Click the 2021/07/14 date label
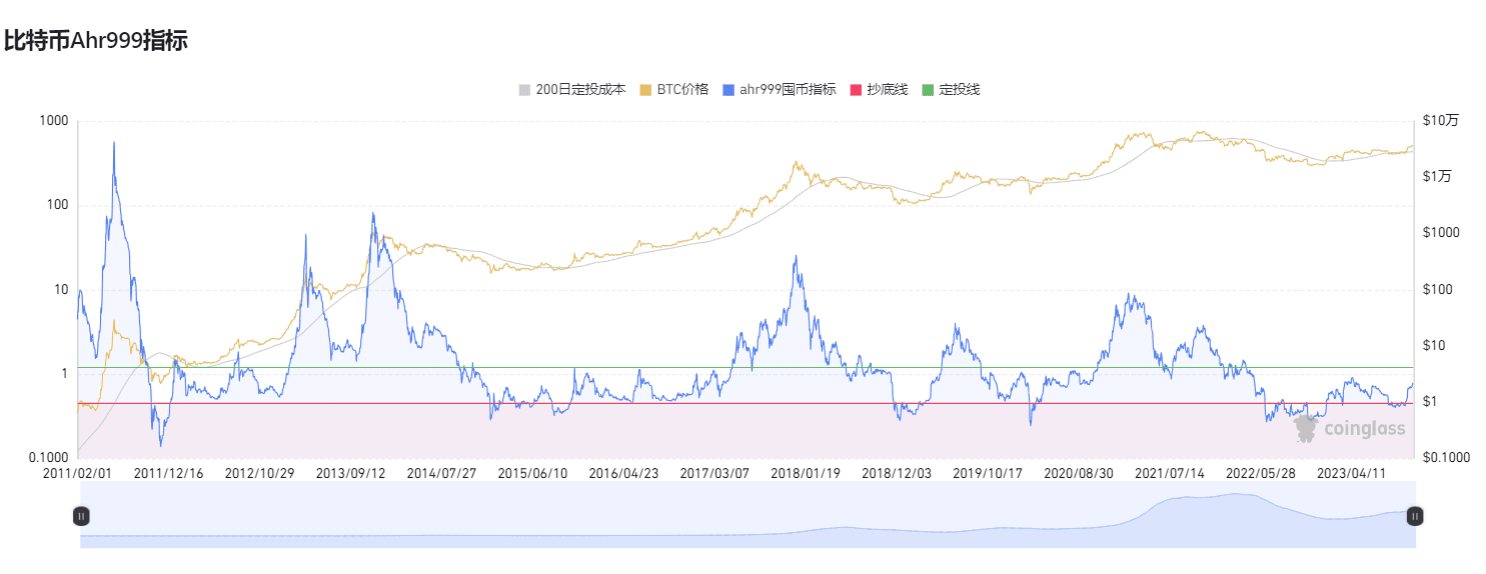 click(1170, 473)
